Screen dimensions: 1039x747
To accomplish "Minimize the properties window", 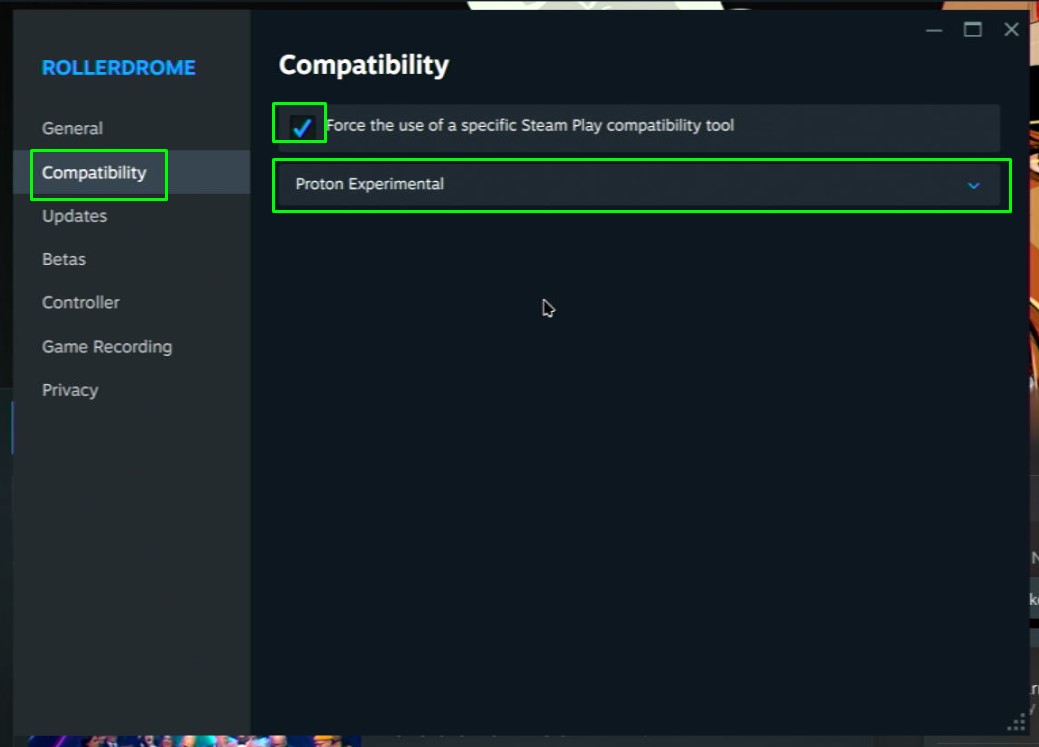I will (x=934, y=30).
